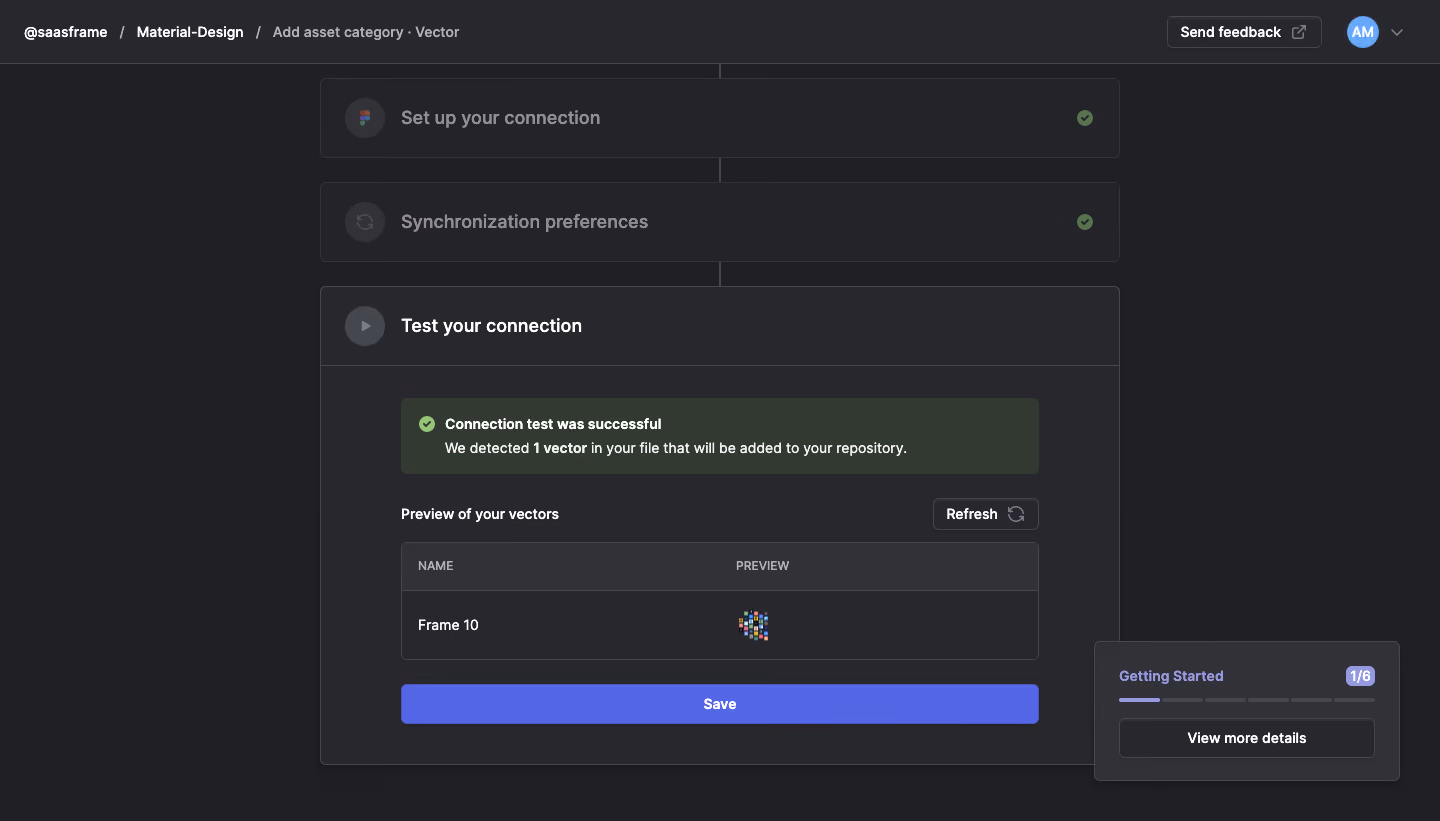
Task: Click the Getting Started progress bar
Action: (x=1246, y=700)
